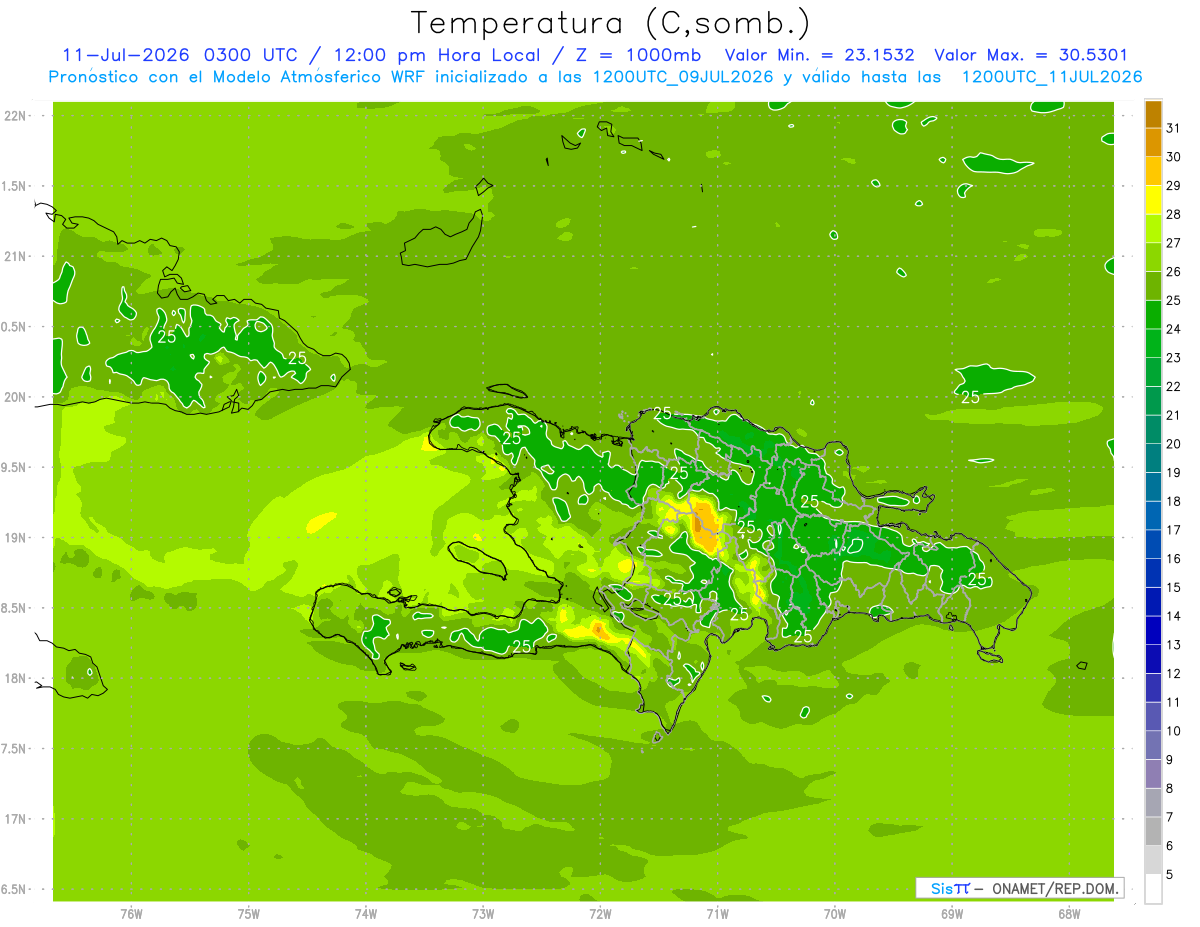Select "Valor Max. = 30.5301" text

[x=1031, y=55]
